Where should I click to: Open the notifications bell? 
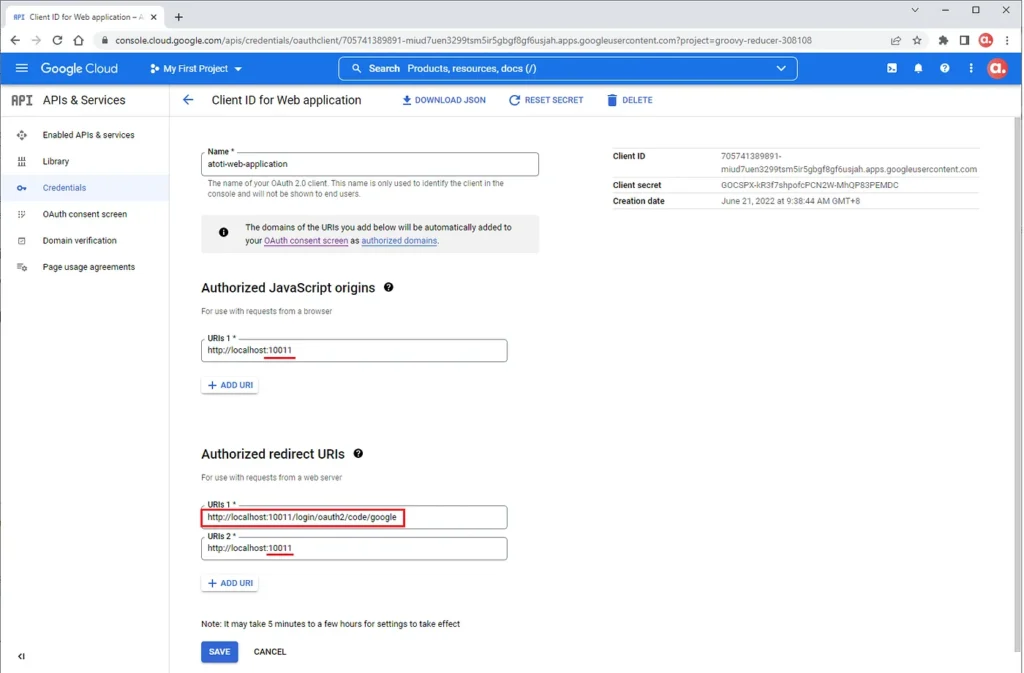[918, 69]
